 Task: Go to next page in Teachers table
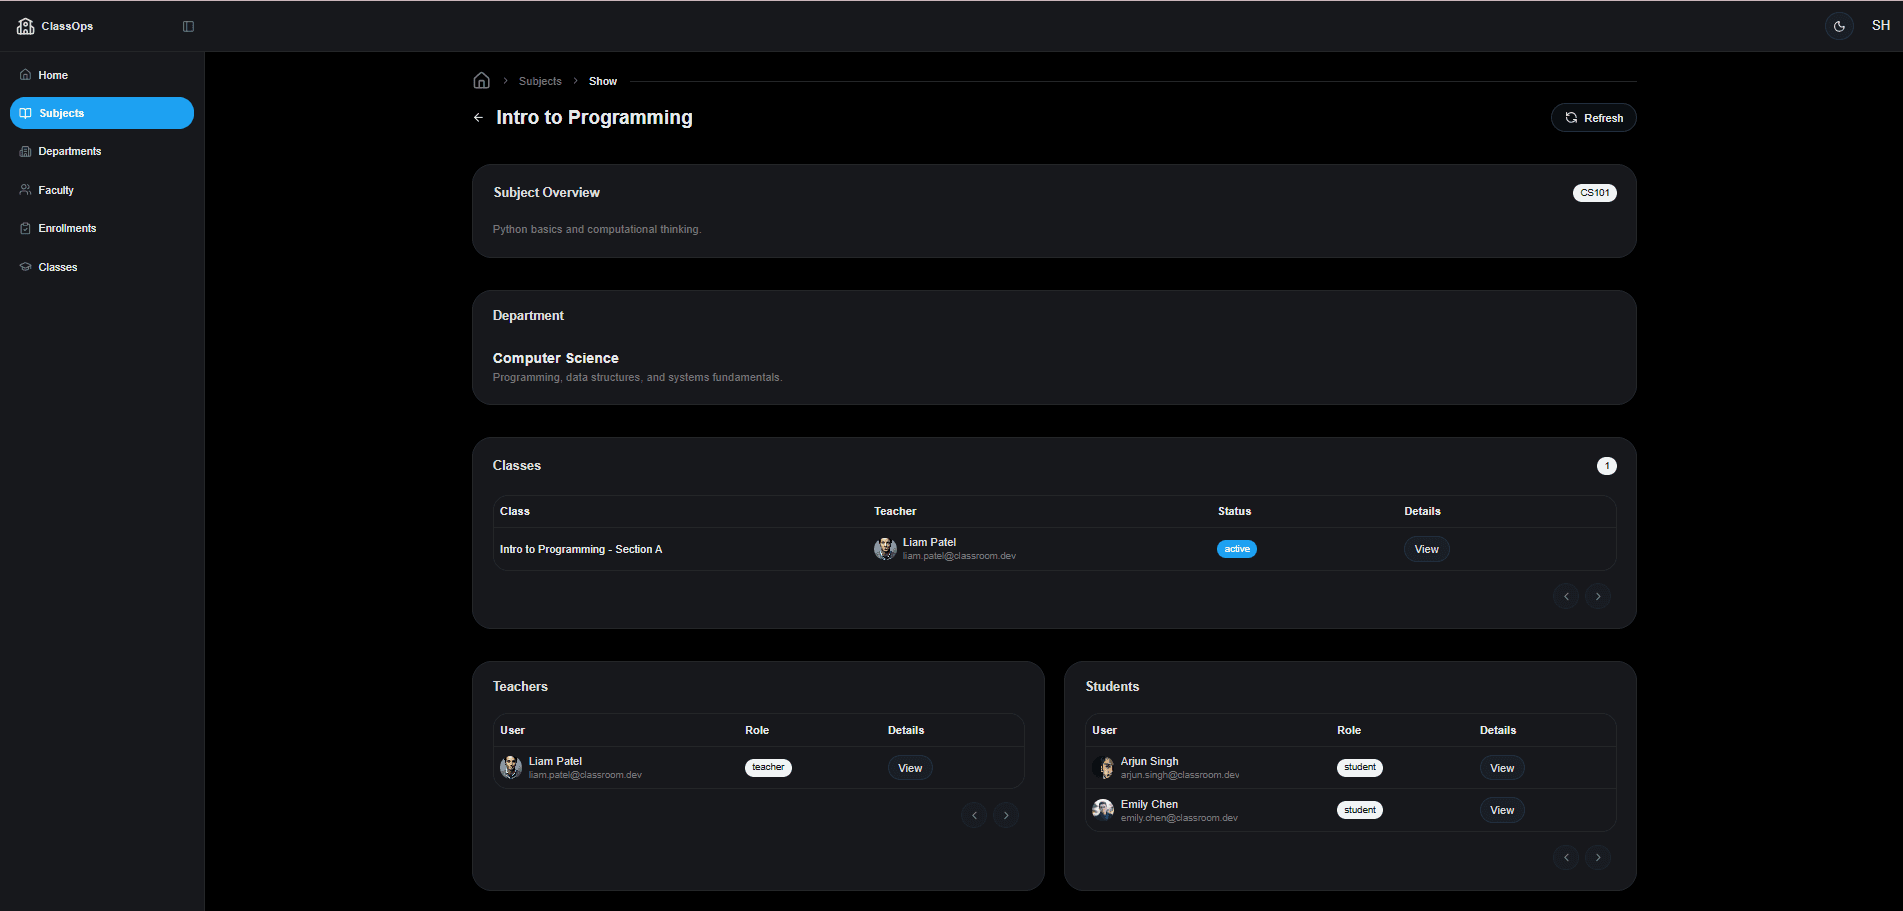click(x=1006, y=815)
